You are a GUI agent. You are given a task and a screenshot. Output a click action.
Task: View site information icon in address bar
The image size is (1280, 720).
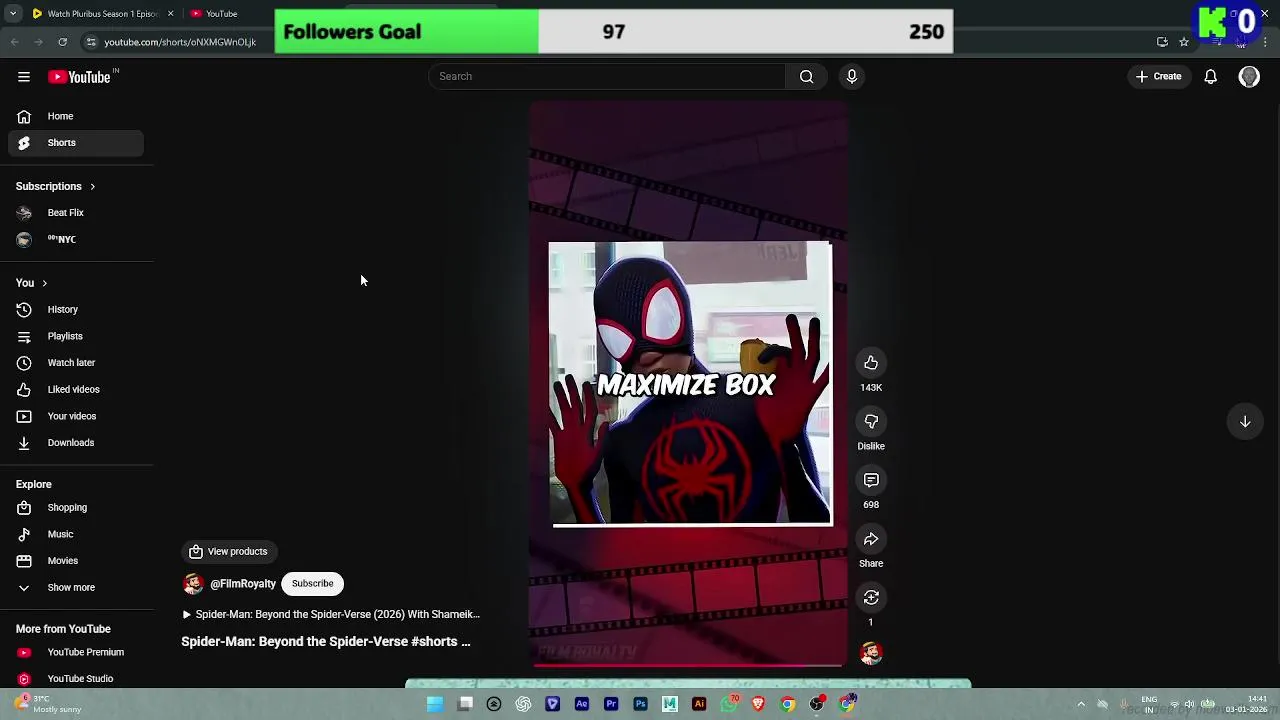point(91,42)
